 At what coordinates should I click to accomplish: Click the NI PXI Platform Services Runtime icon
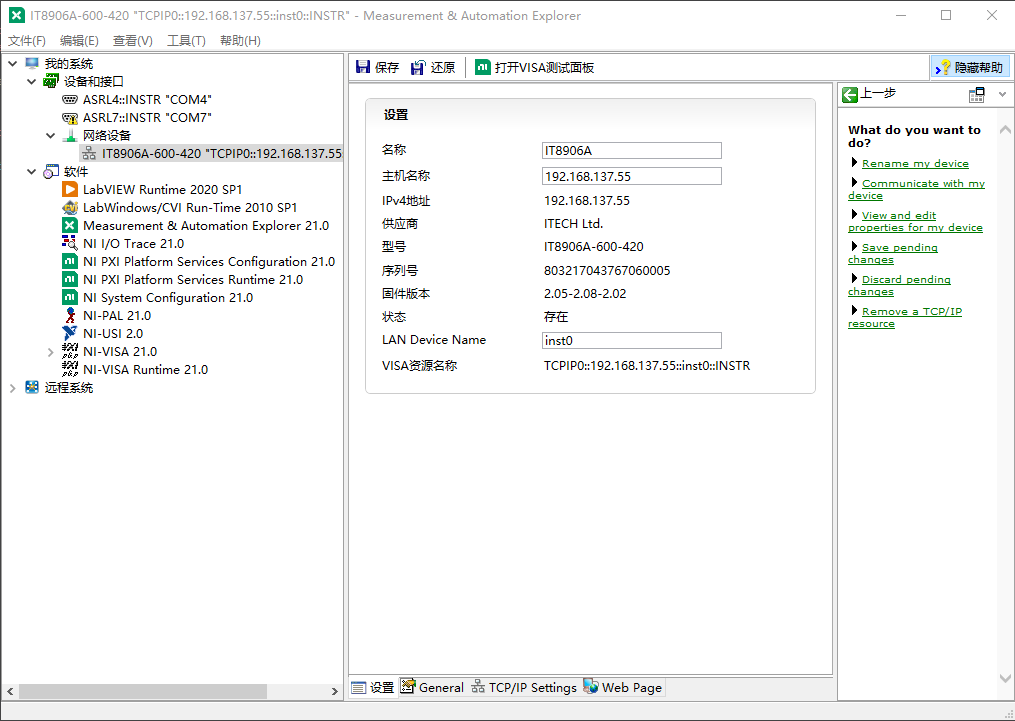70,280
